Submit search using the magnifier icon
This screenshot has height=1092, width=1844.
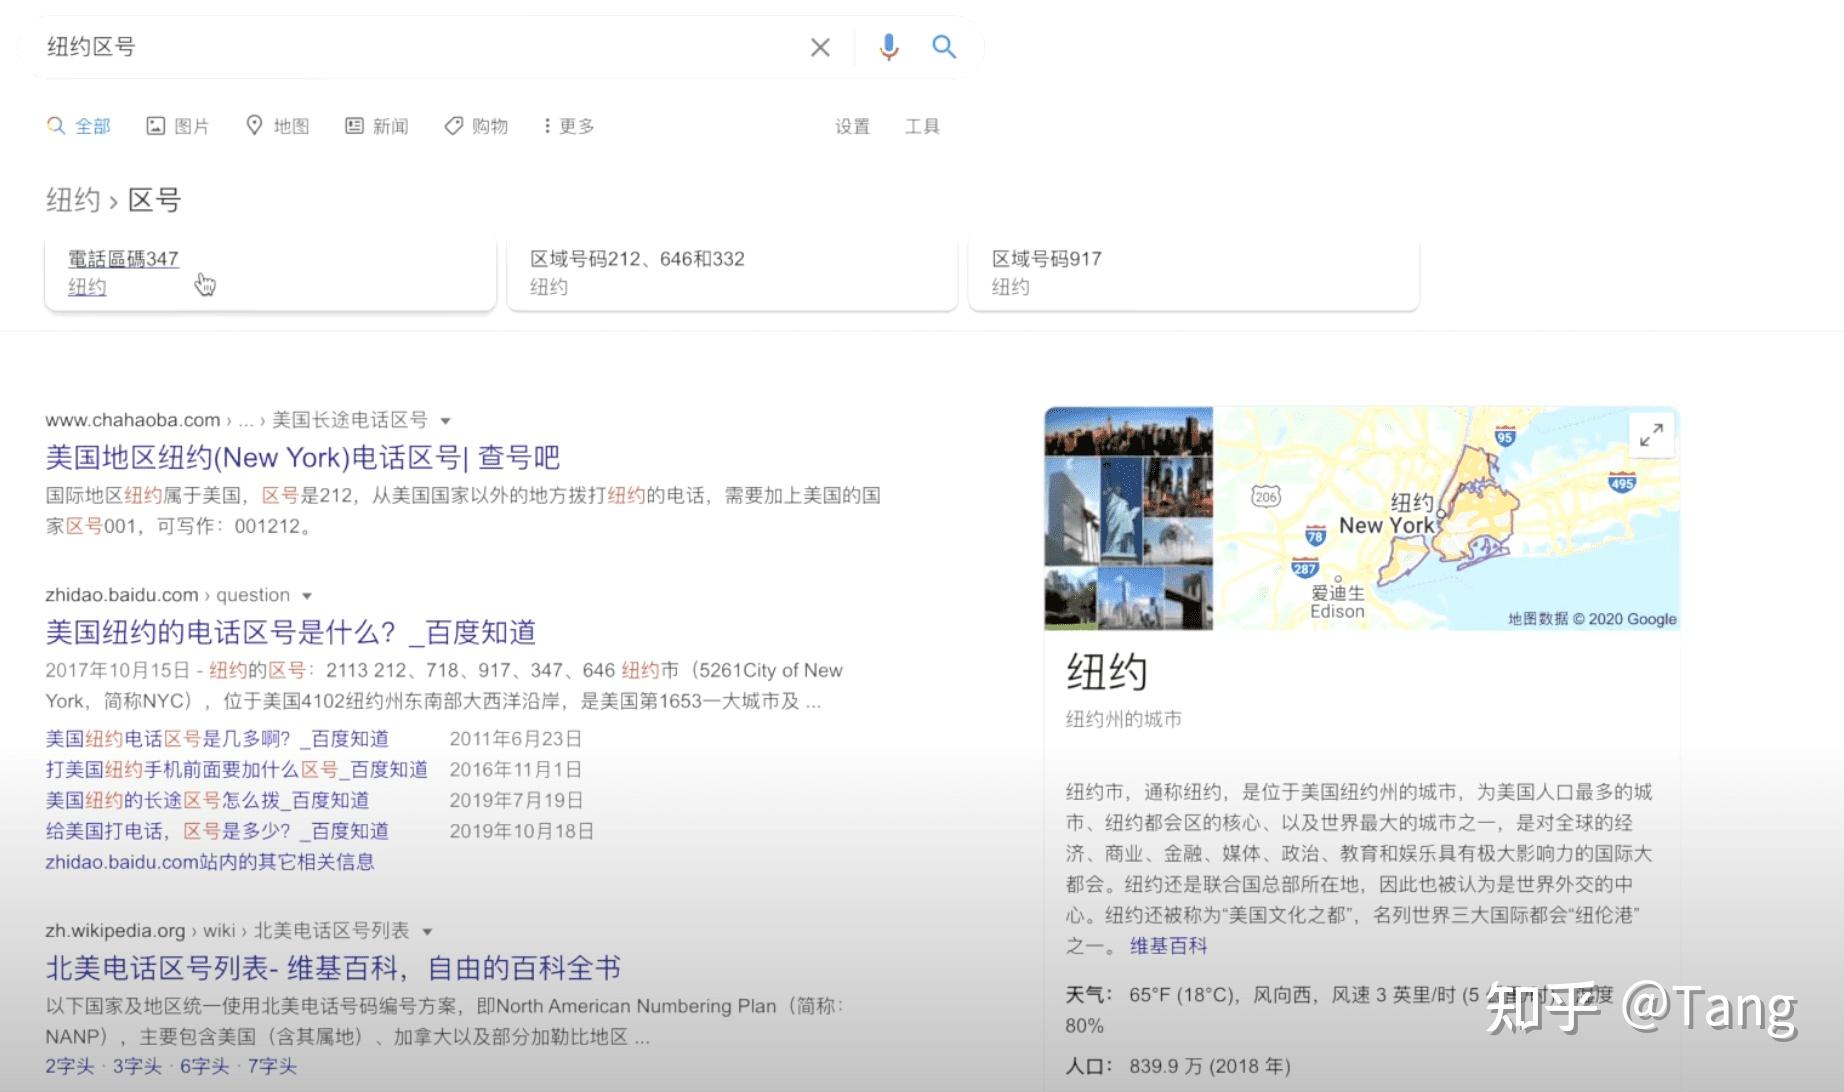(x=944, y=46)
